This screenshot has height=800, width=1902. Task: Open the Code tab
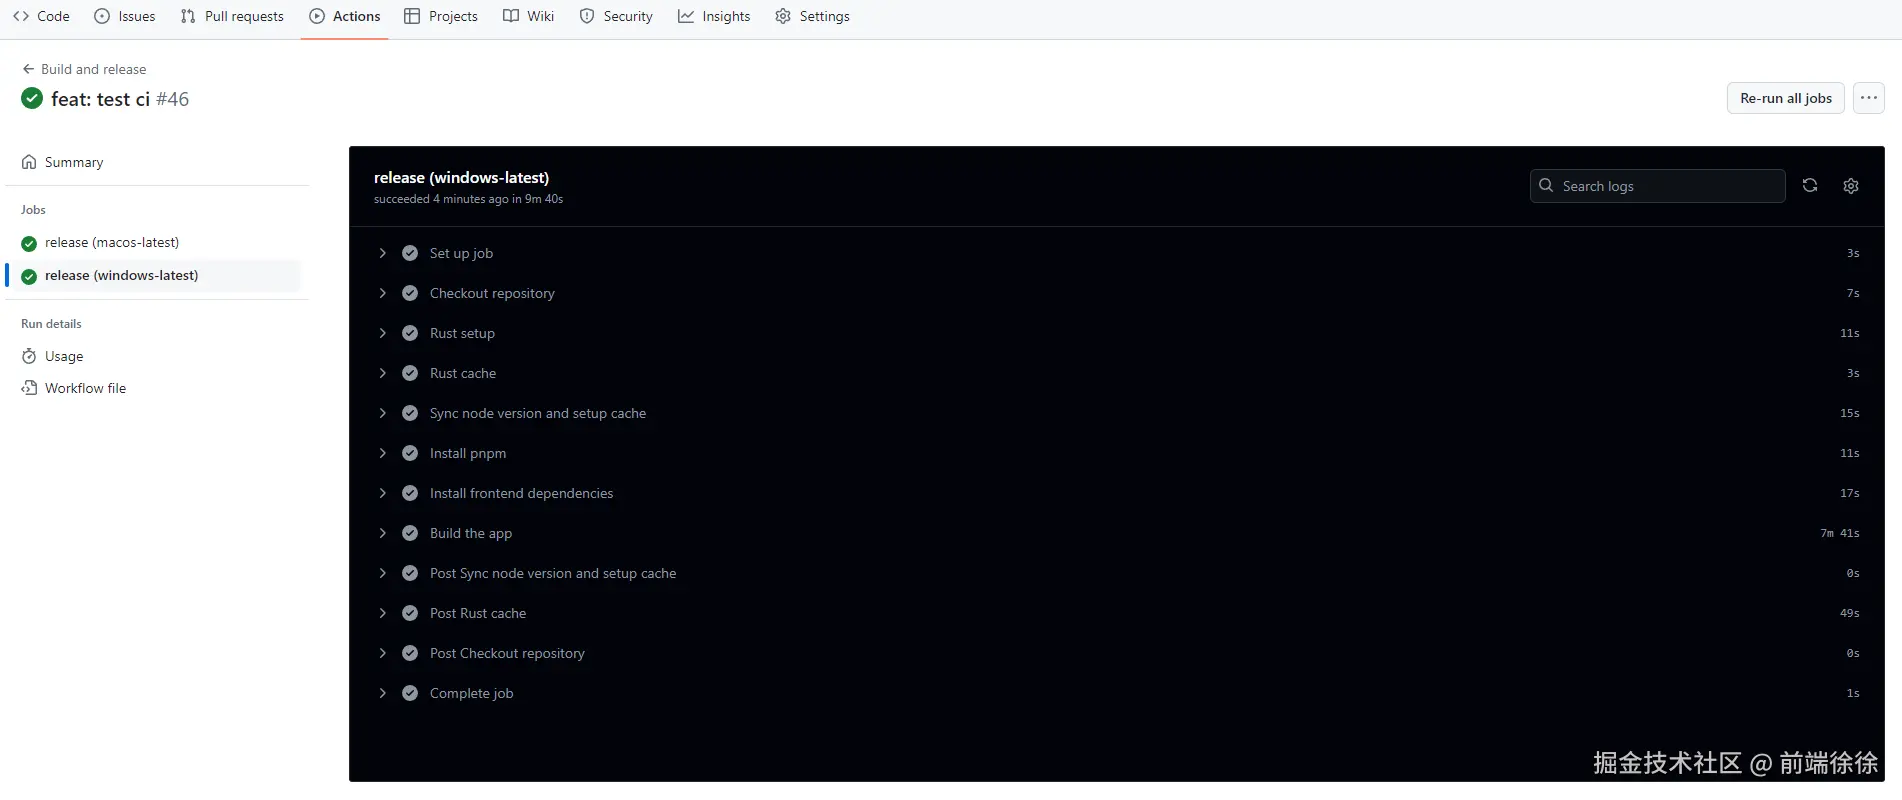point(41,16)
